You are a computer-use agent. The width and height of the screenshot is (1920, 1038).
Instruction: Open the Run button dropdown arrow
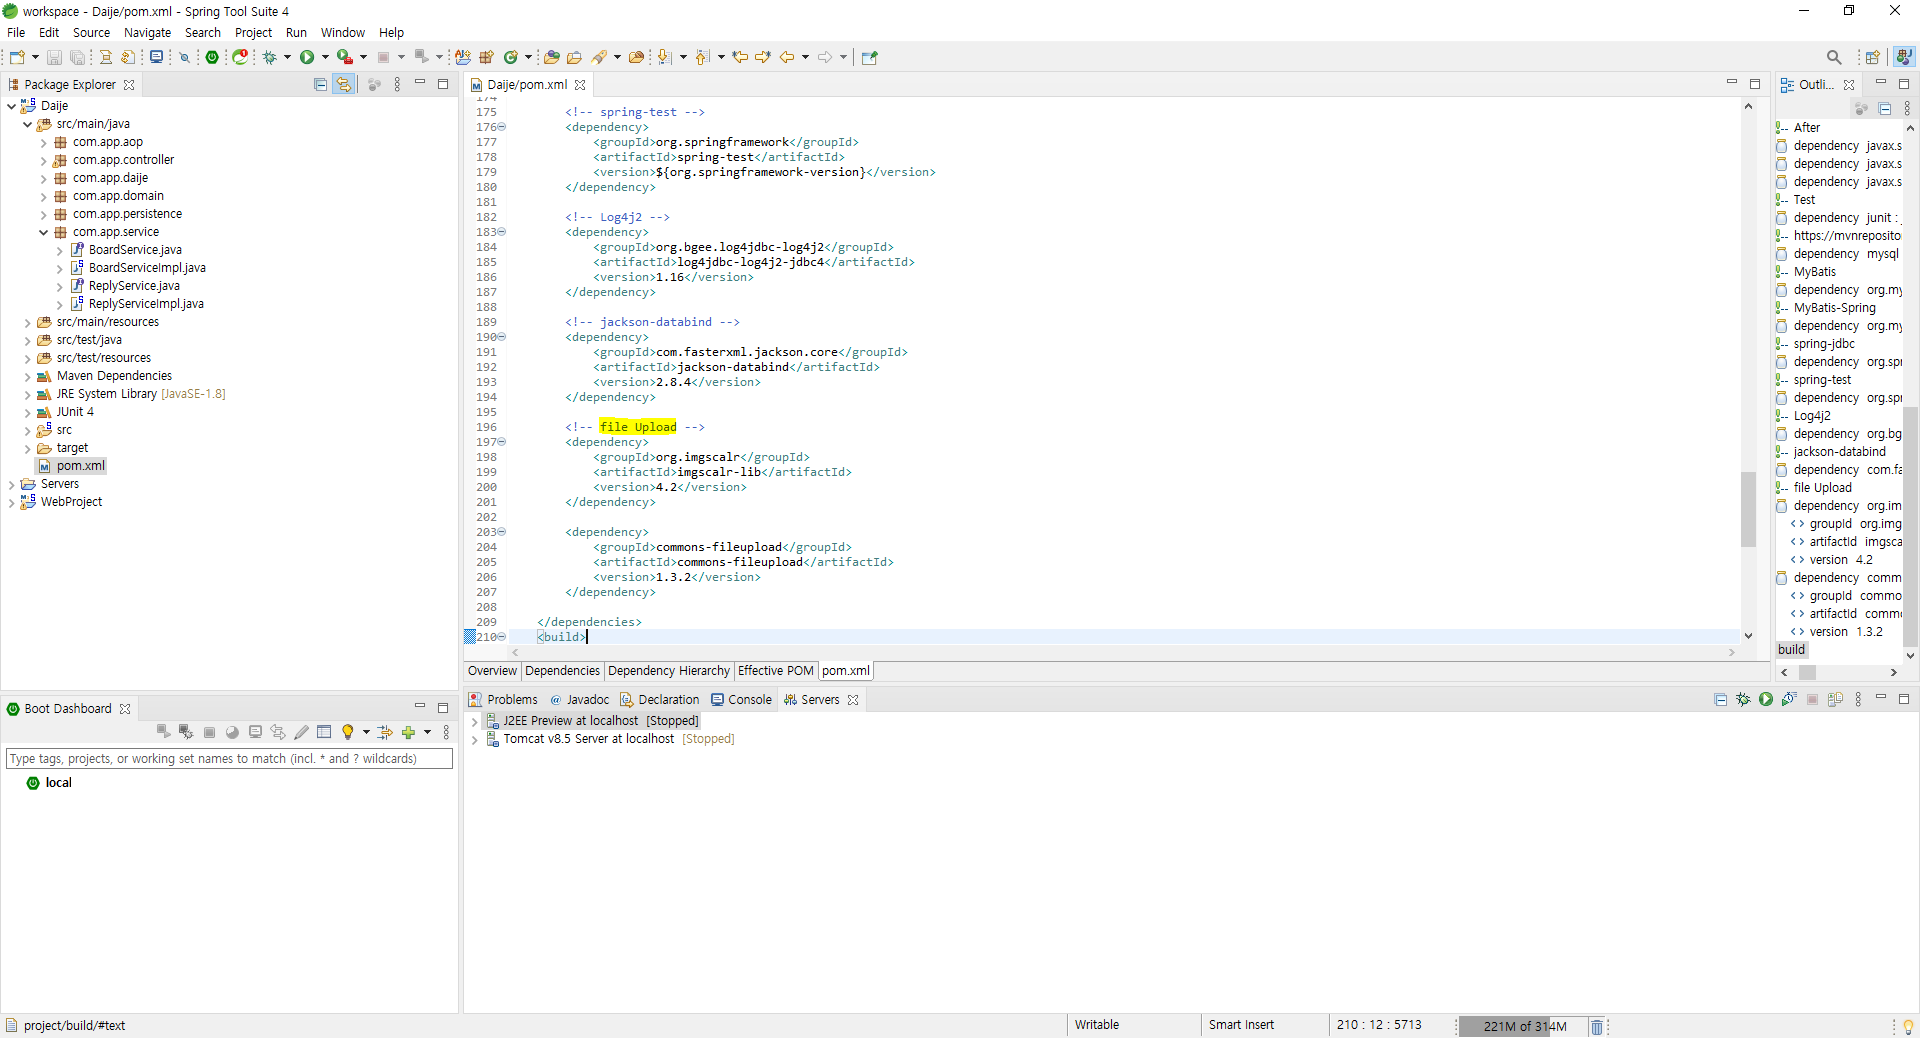[325, 57]
